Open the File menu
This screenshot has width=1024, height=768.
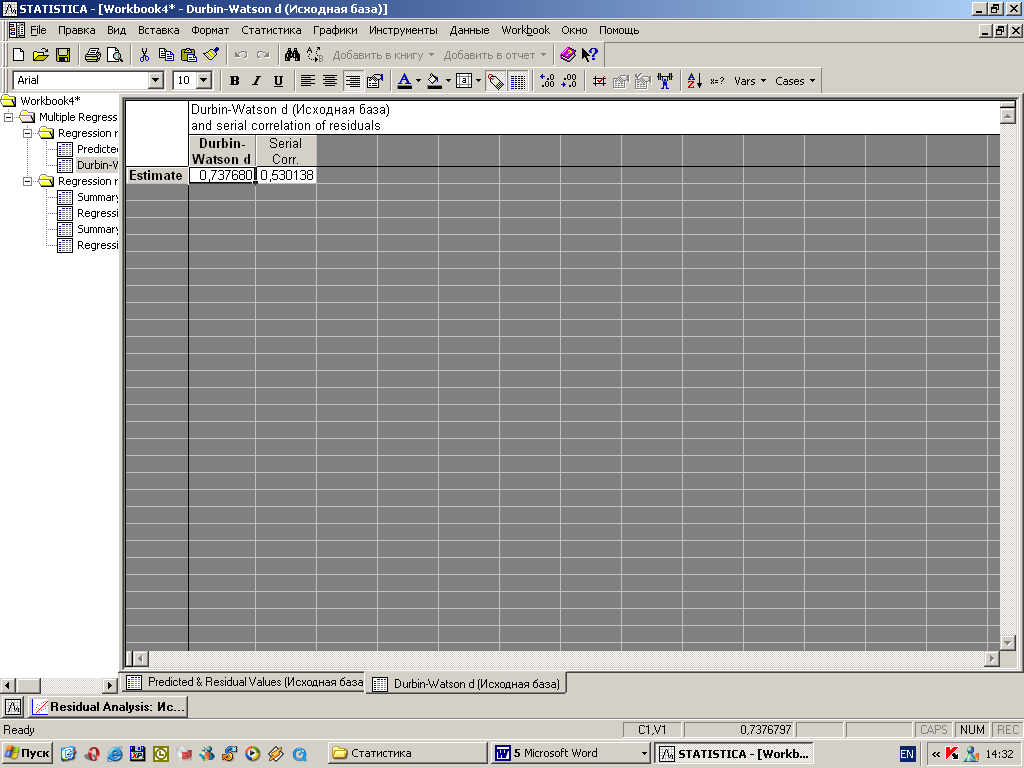(x=39, y=30)
